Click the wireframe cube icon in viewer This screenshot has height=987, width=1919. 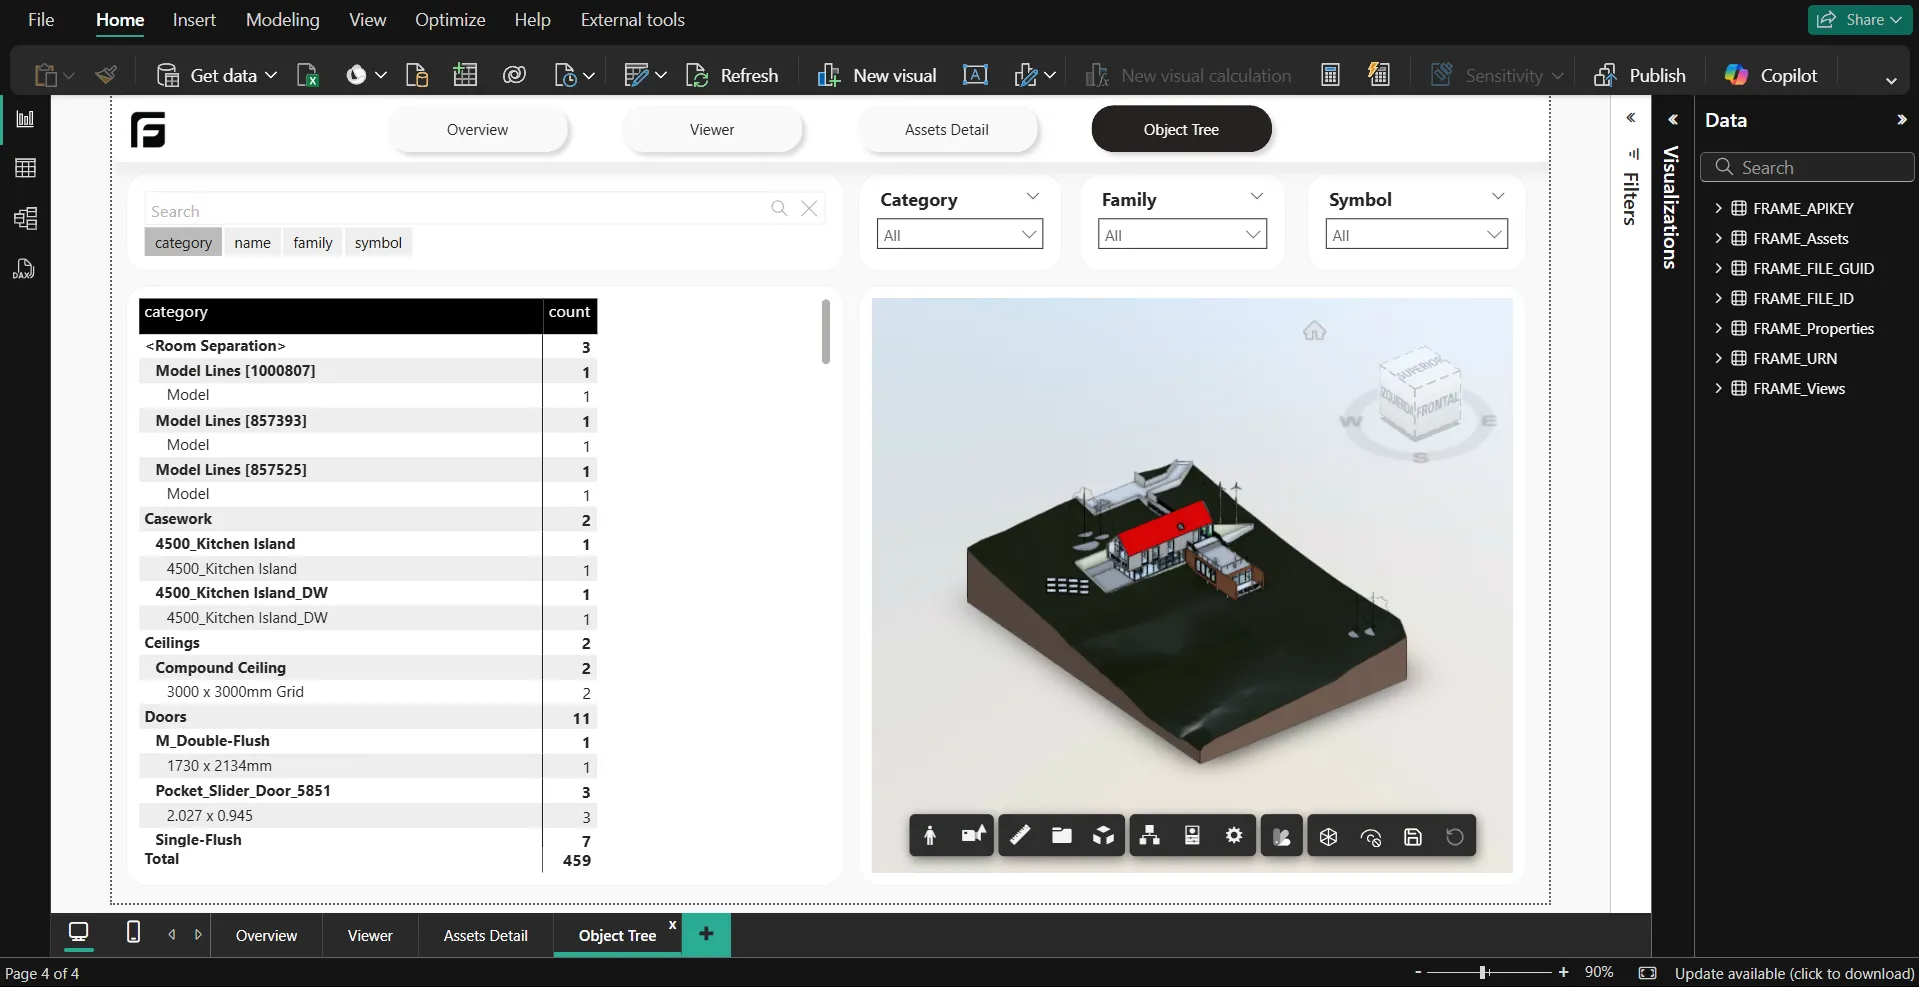[1328, 836]
